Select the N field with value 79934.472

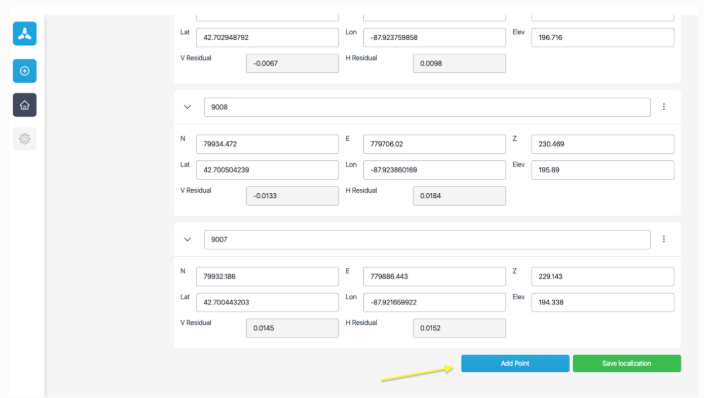(267, 144)
